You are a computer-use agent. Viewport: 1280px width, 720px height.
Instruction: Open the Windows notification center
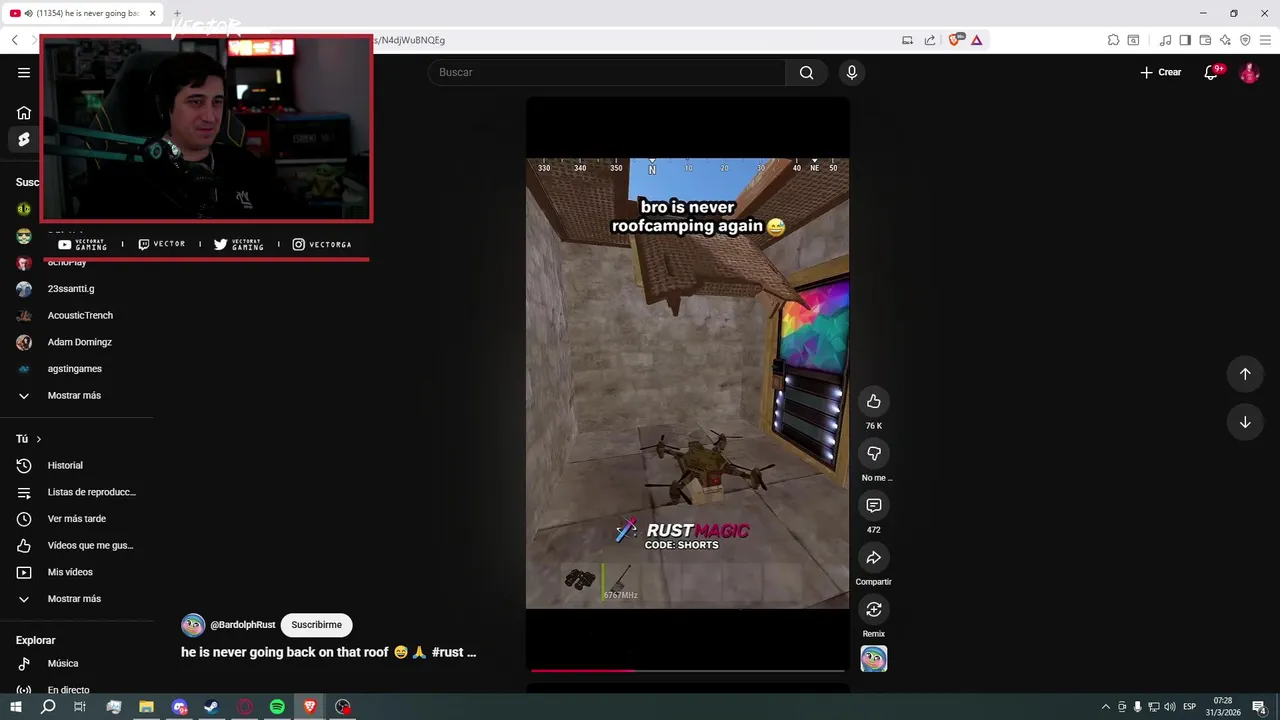pyautogui.click(x=1259, y=707)
